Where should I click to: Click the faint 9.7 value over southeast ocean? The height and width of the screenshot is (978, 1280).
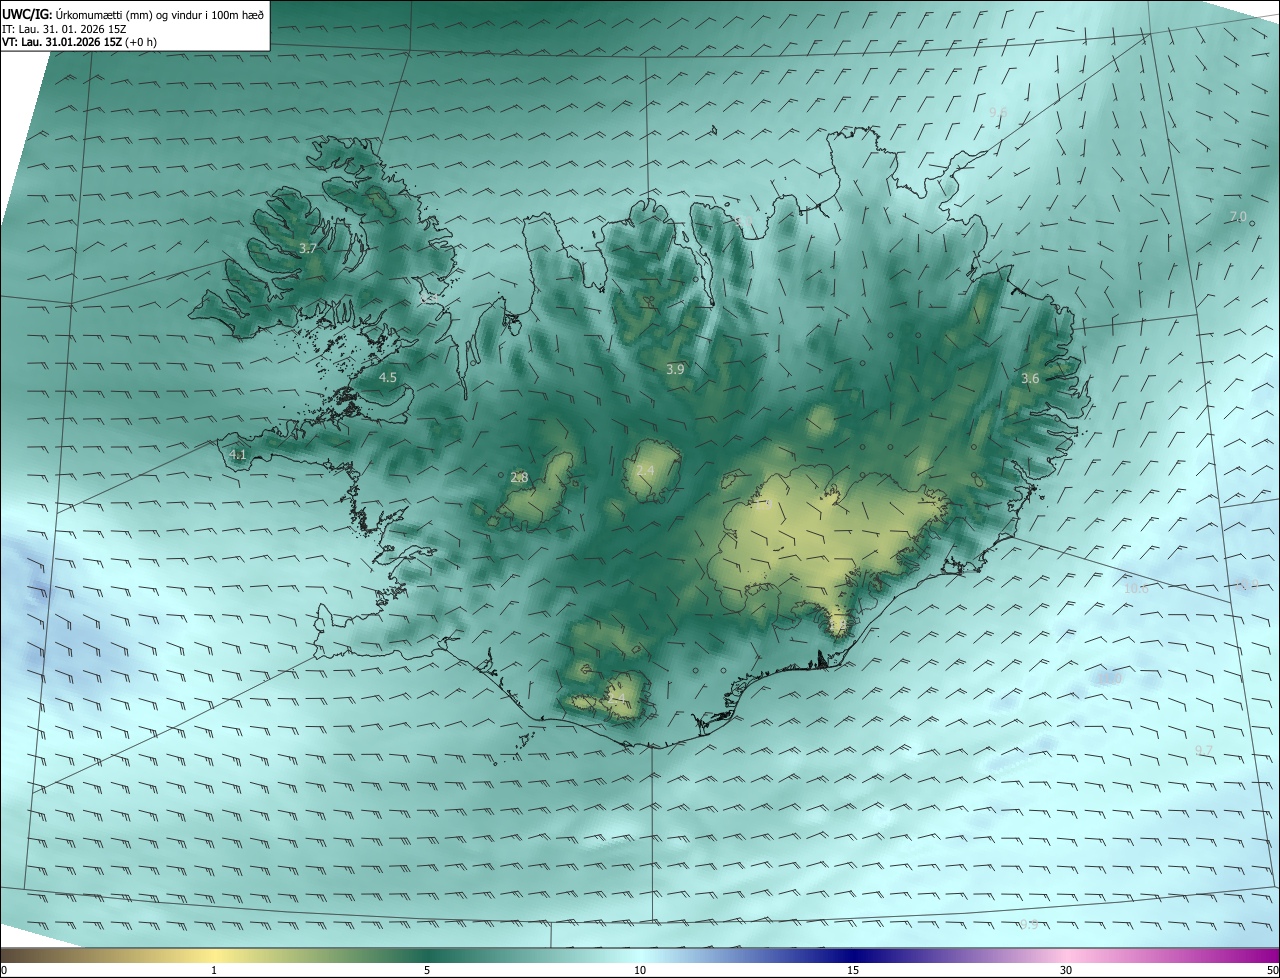(1203, 750)
